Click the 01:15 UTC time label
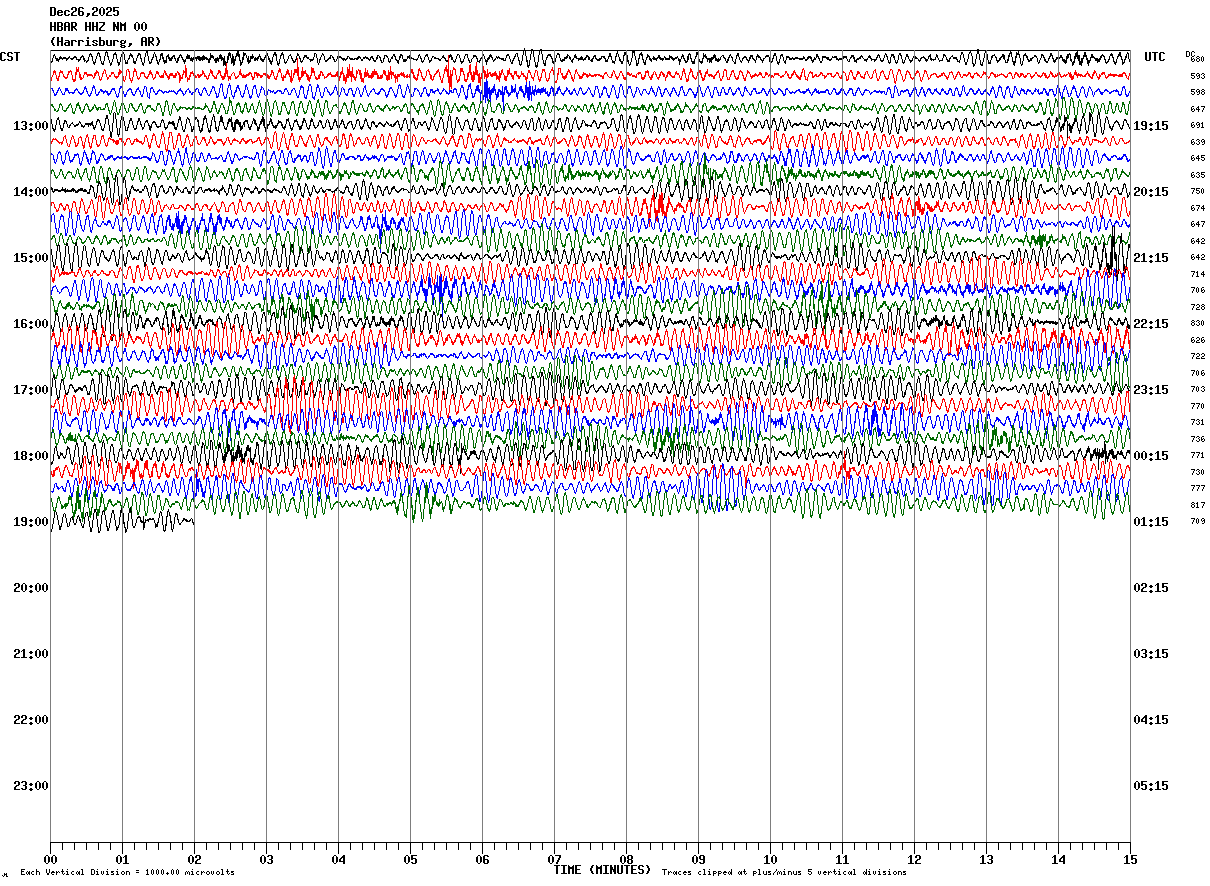 tap(1152, 522)
